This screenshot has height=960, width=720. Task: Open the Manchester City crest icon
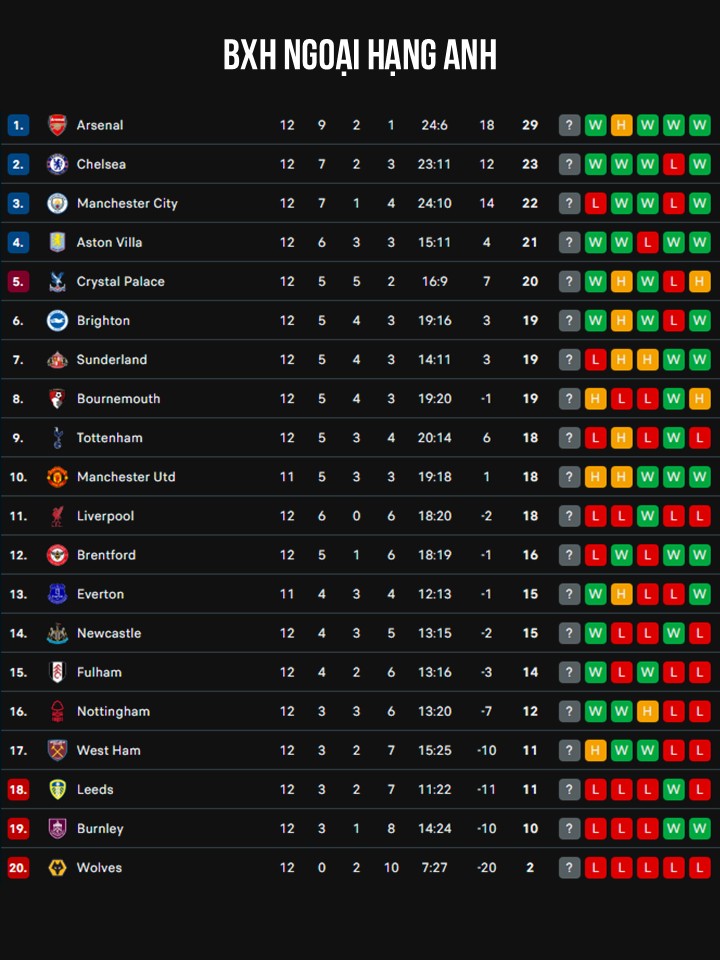click(x=57, y=203)
